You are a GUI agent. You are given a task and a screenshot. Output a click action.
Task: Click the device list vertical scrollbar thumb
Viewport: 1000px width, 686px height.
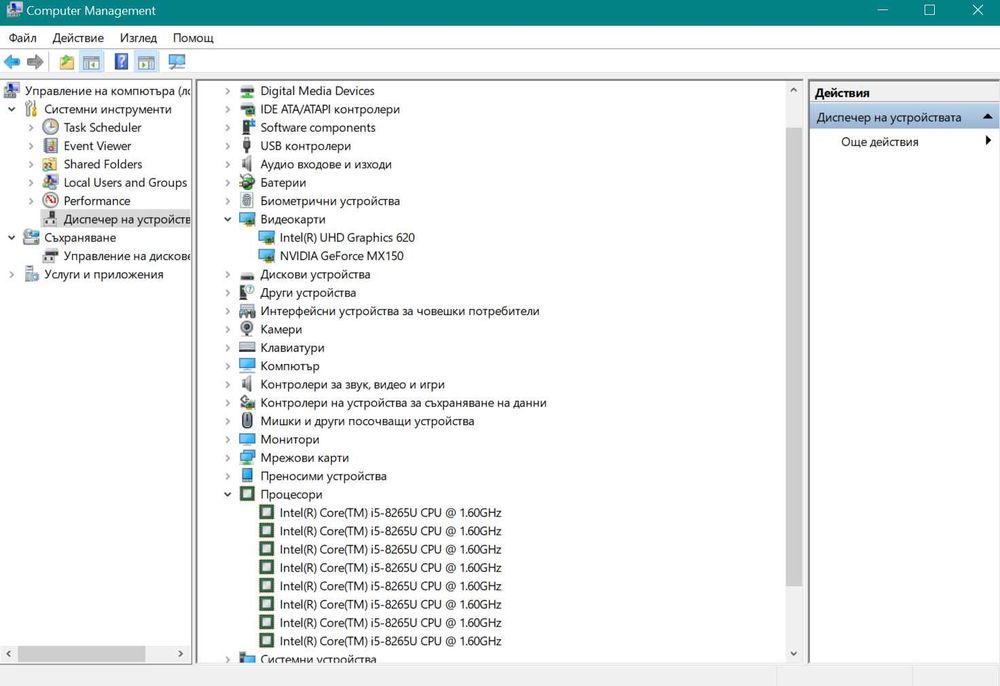point(793,356)
